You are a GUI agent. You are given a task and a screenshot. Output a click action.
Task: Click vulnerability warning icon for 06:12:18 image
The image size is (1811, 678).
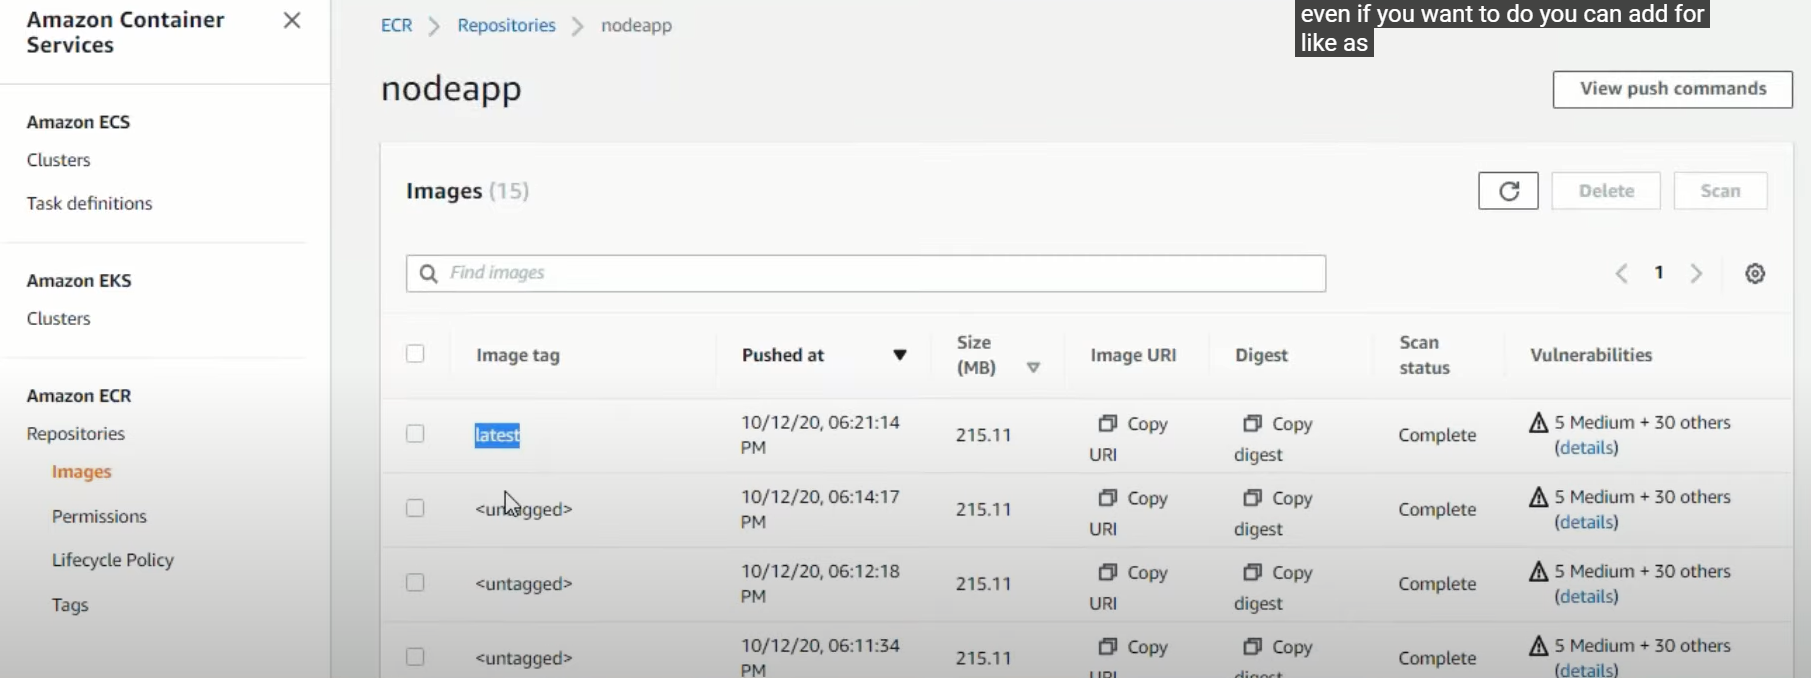[x=1539, y=572]
